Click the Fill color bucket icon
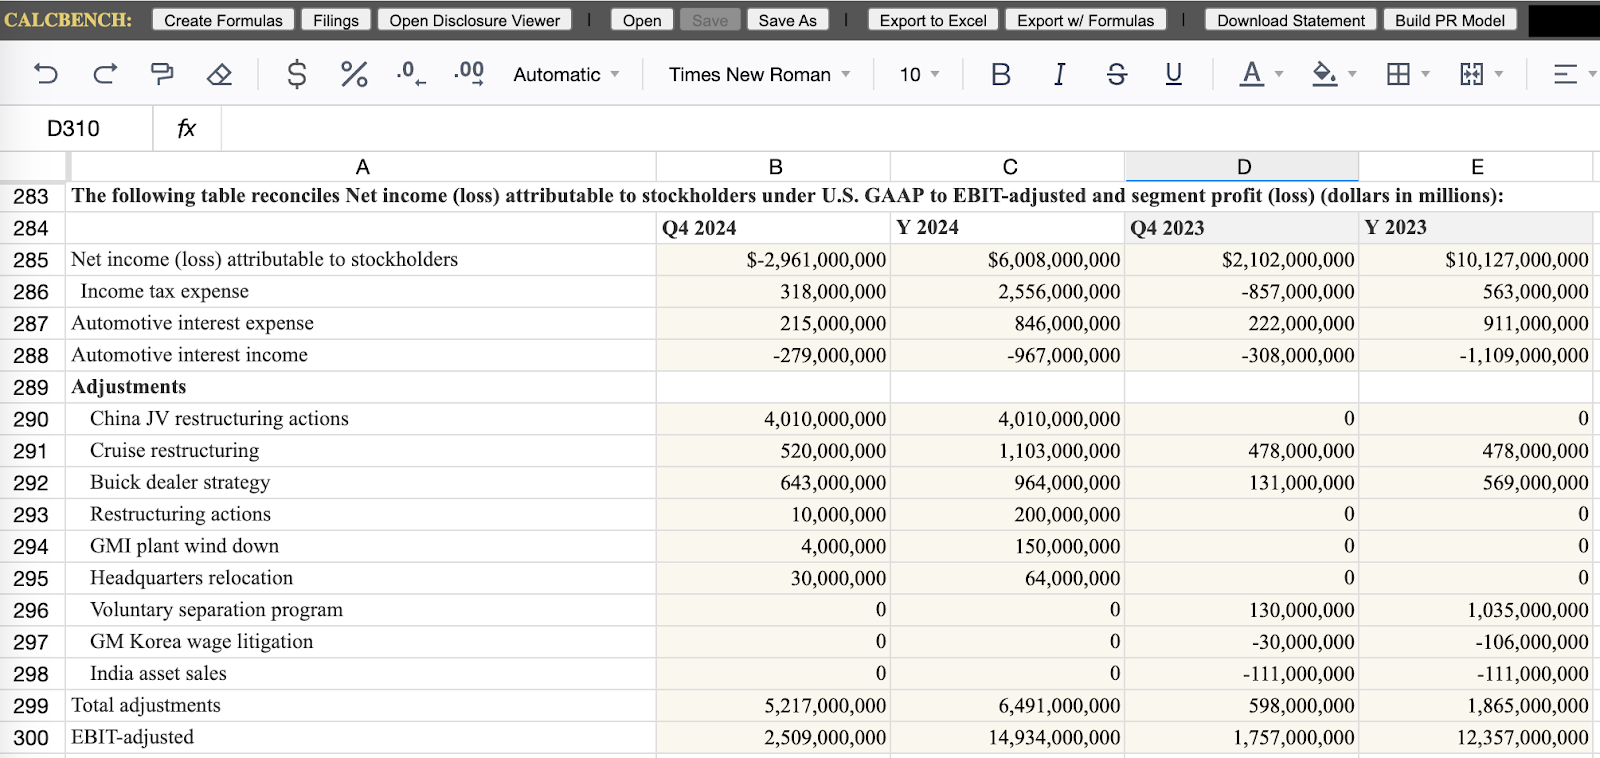The image size is (1600, 758). [1324, 74]
